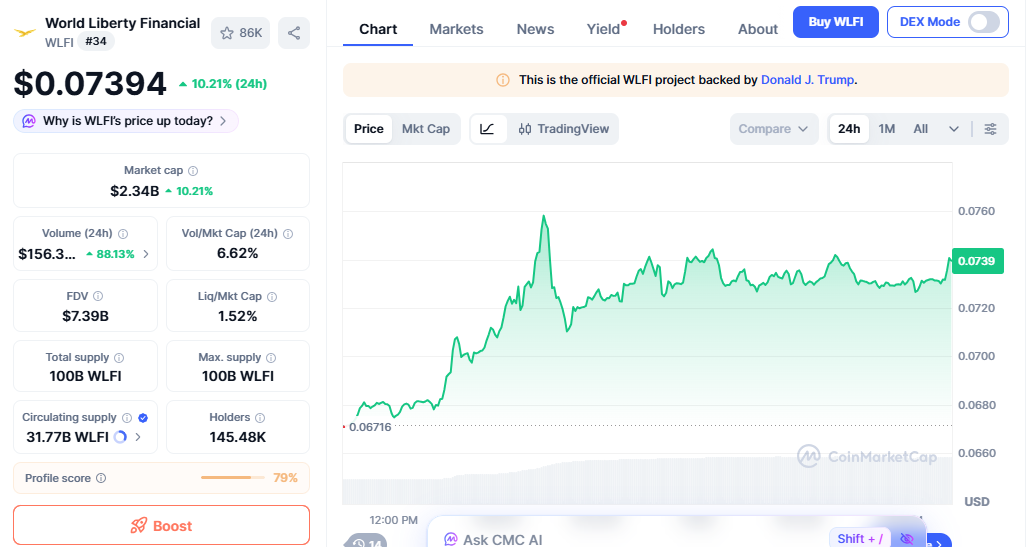Click the 0.06716 opening price label
Viewport: 1026px width, 547px height.
[x=370, y=427]
